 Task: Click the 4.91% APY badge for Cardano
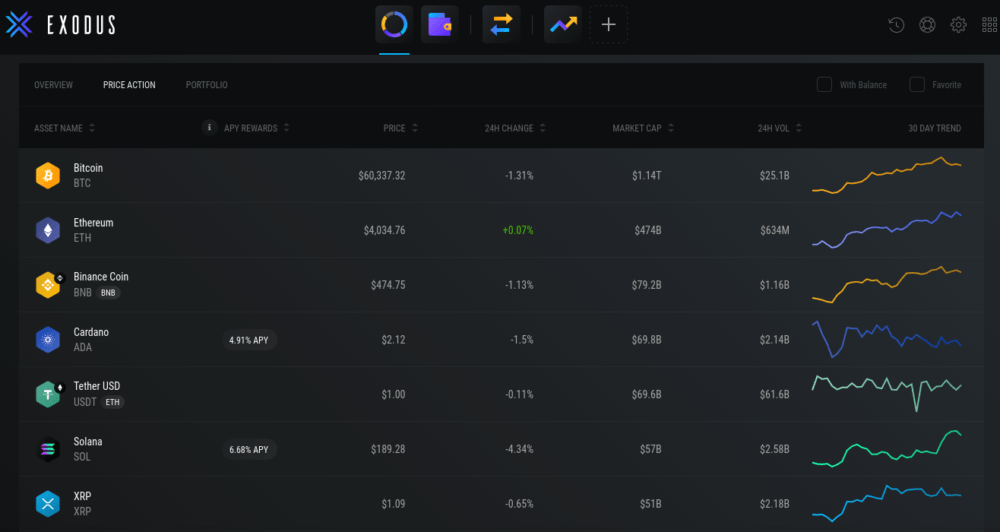[x=249, y=340]
